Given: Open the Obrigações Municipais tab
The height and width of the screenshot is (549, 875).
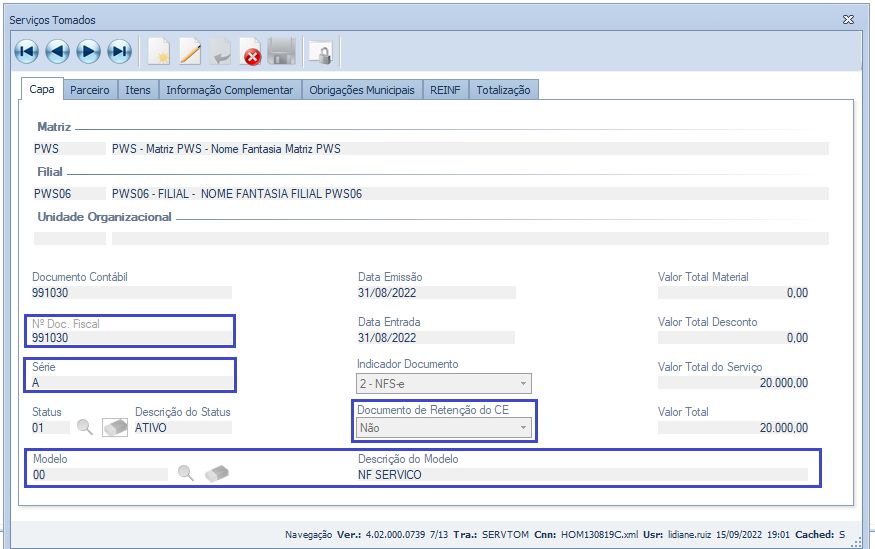Looking at the screenshot, I should (x=361, y=90).
